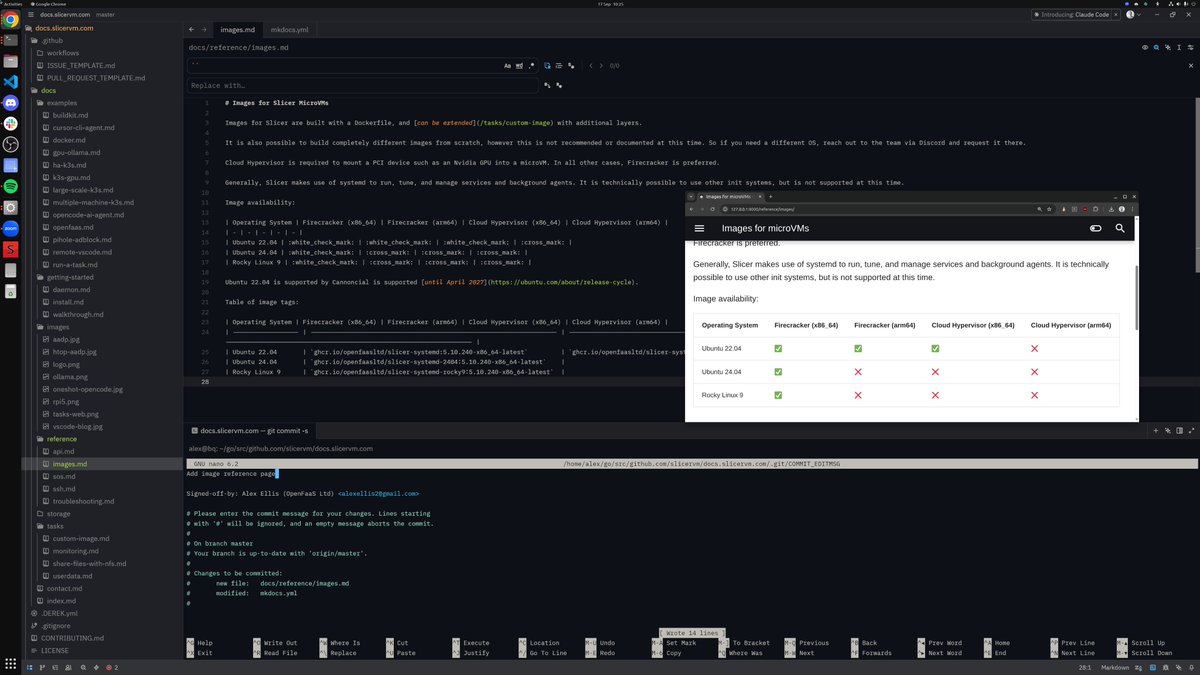Open Spotify from the dock

tap(11, 186)
